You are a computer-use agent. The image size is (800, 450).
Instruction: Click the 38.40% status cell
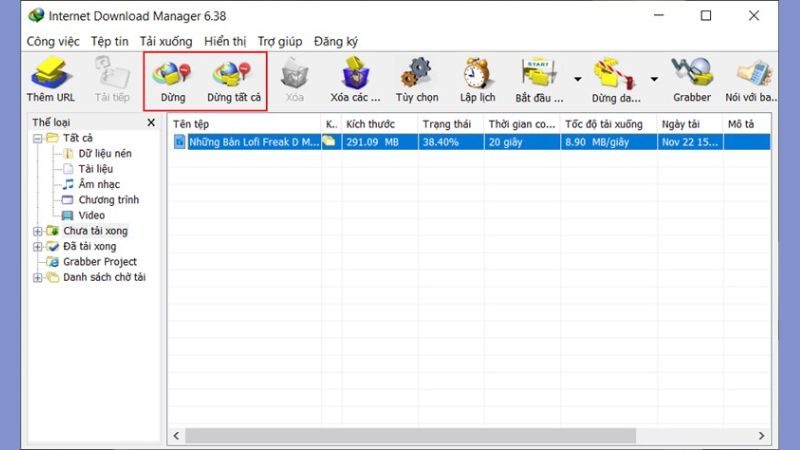tap(451, 142)
